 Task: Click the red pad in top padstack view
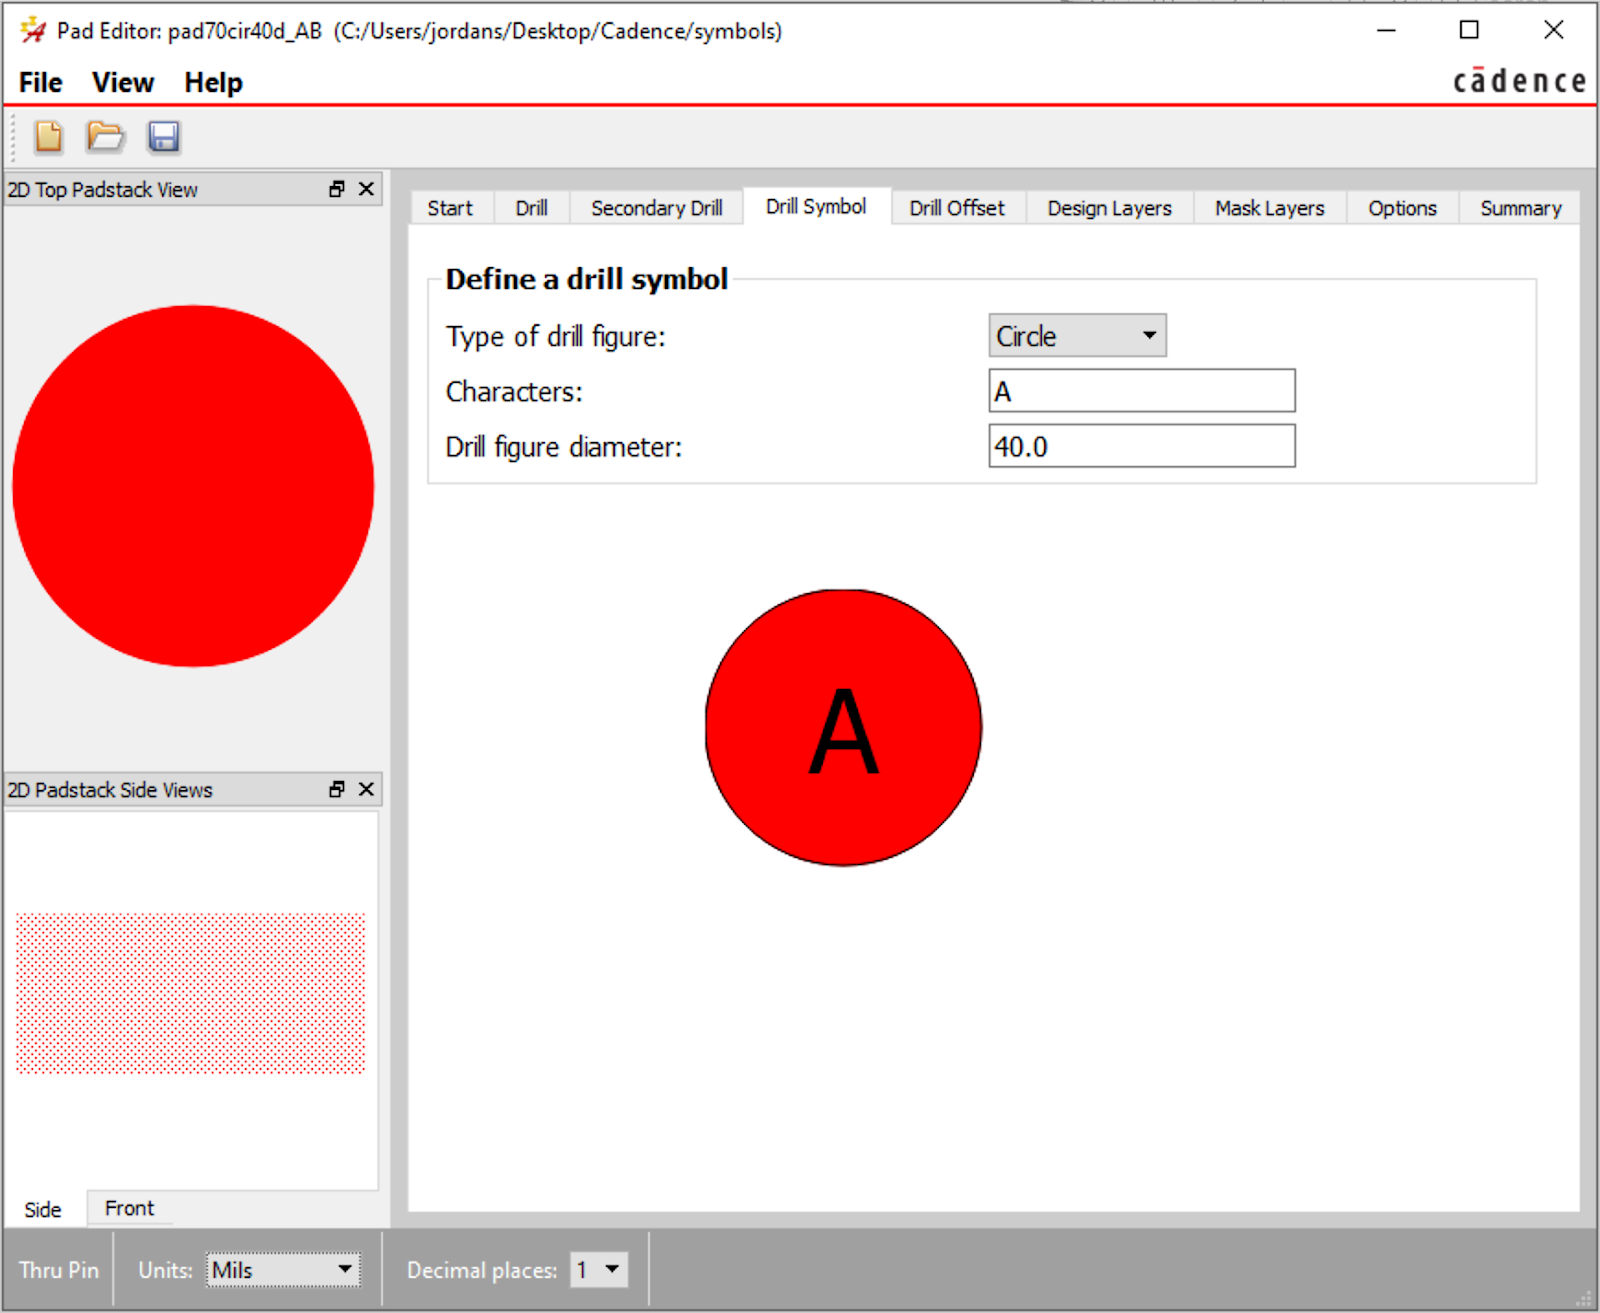click(193, 486)
